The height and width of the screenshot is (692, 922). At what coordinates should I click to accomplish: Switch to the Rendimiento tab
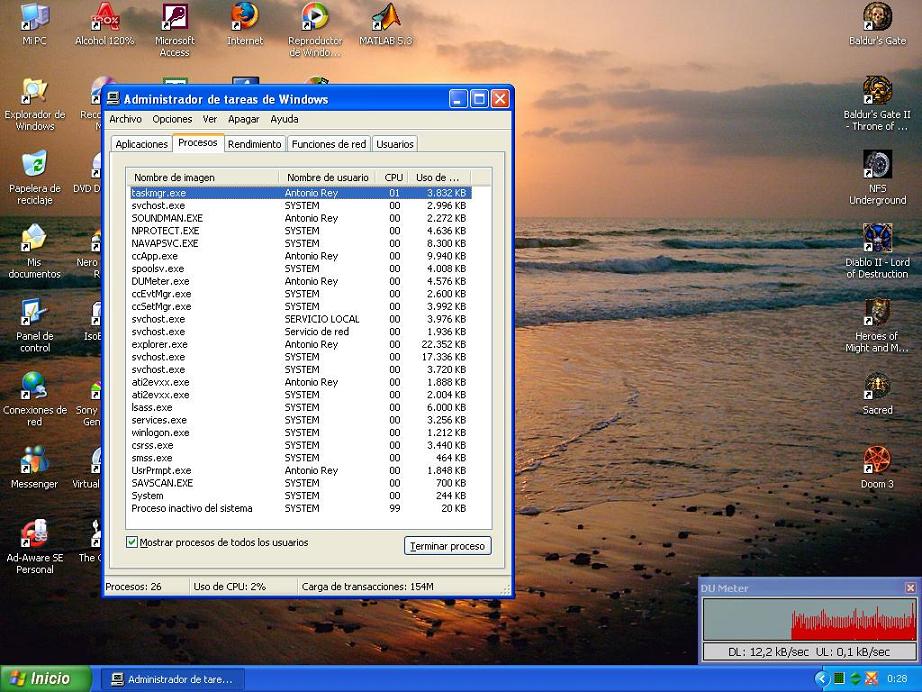coord(254,144)
